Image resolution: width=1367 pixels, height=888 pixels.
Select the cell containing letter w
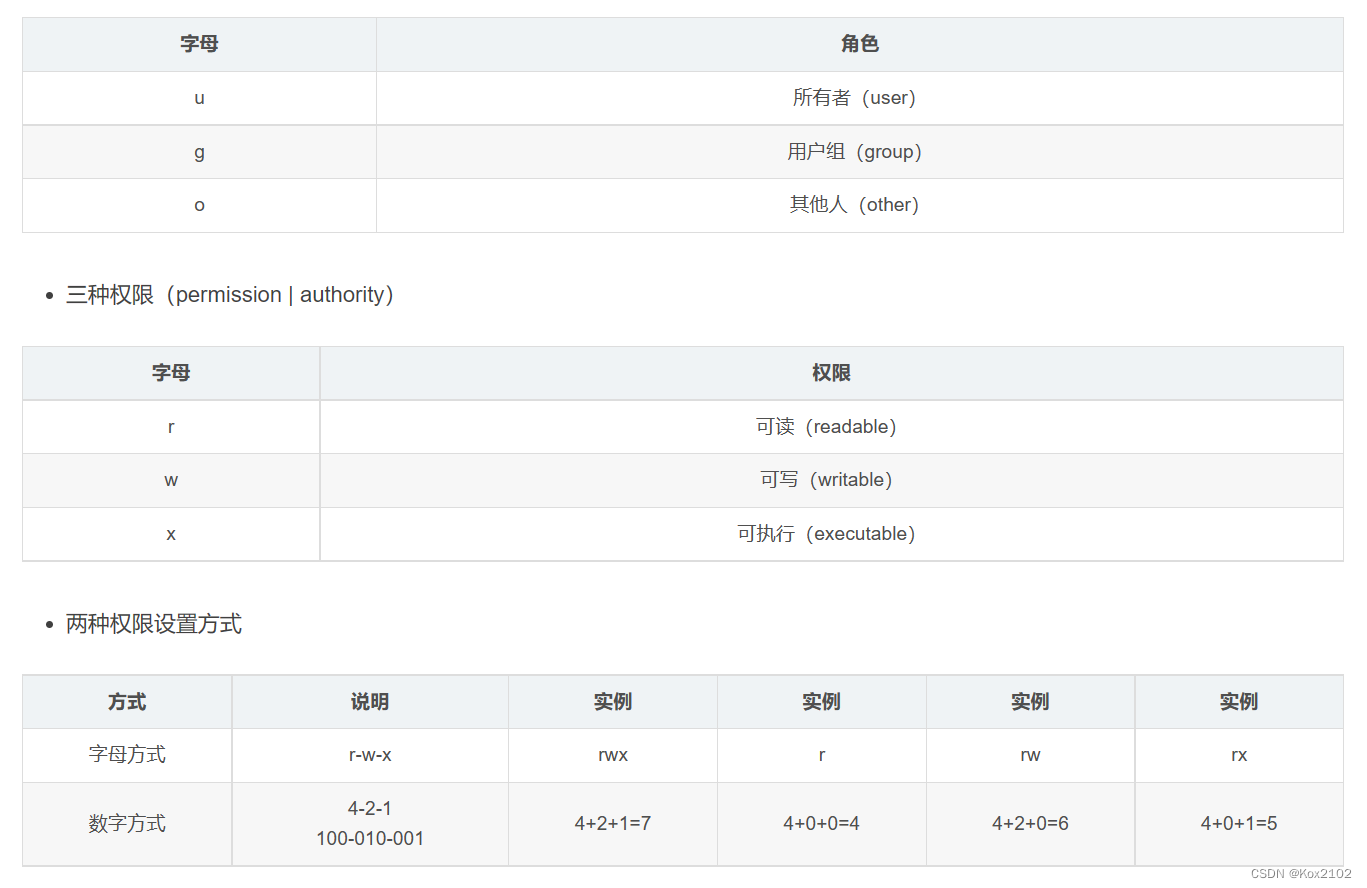point(171,480)
